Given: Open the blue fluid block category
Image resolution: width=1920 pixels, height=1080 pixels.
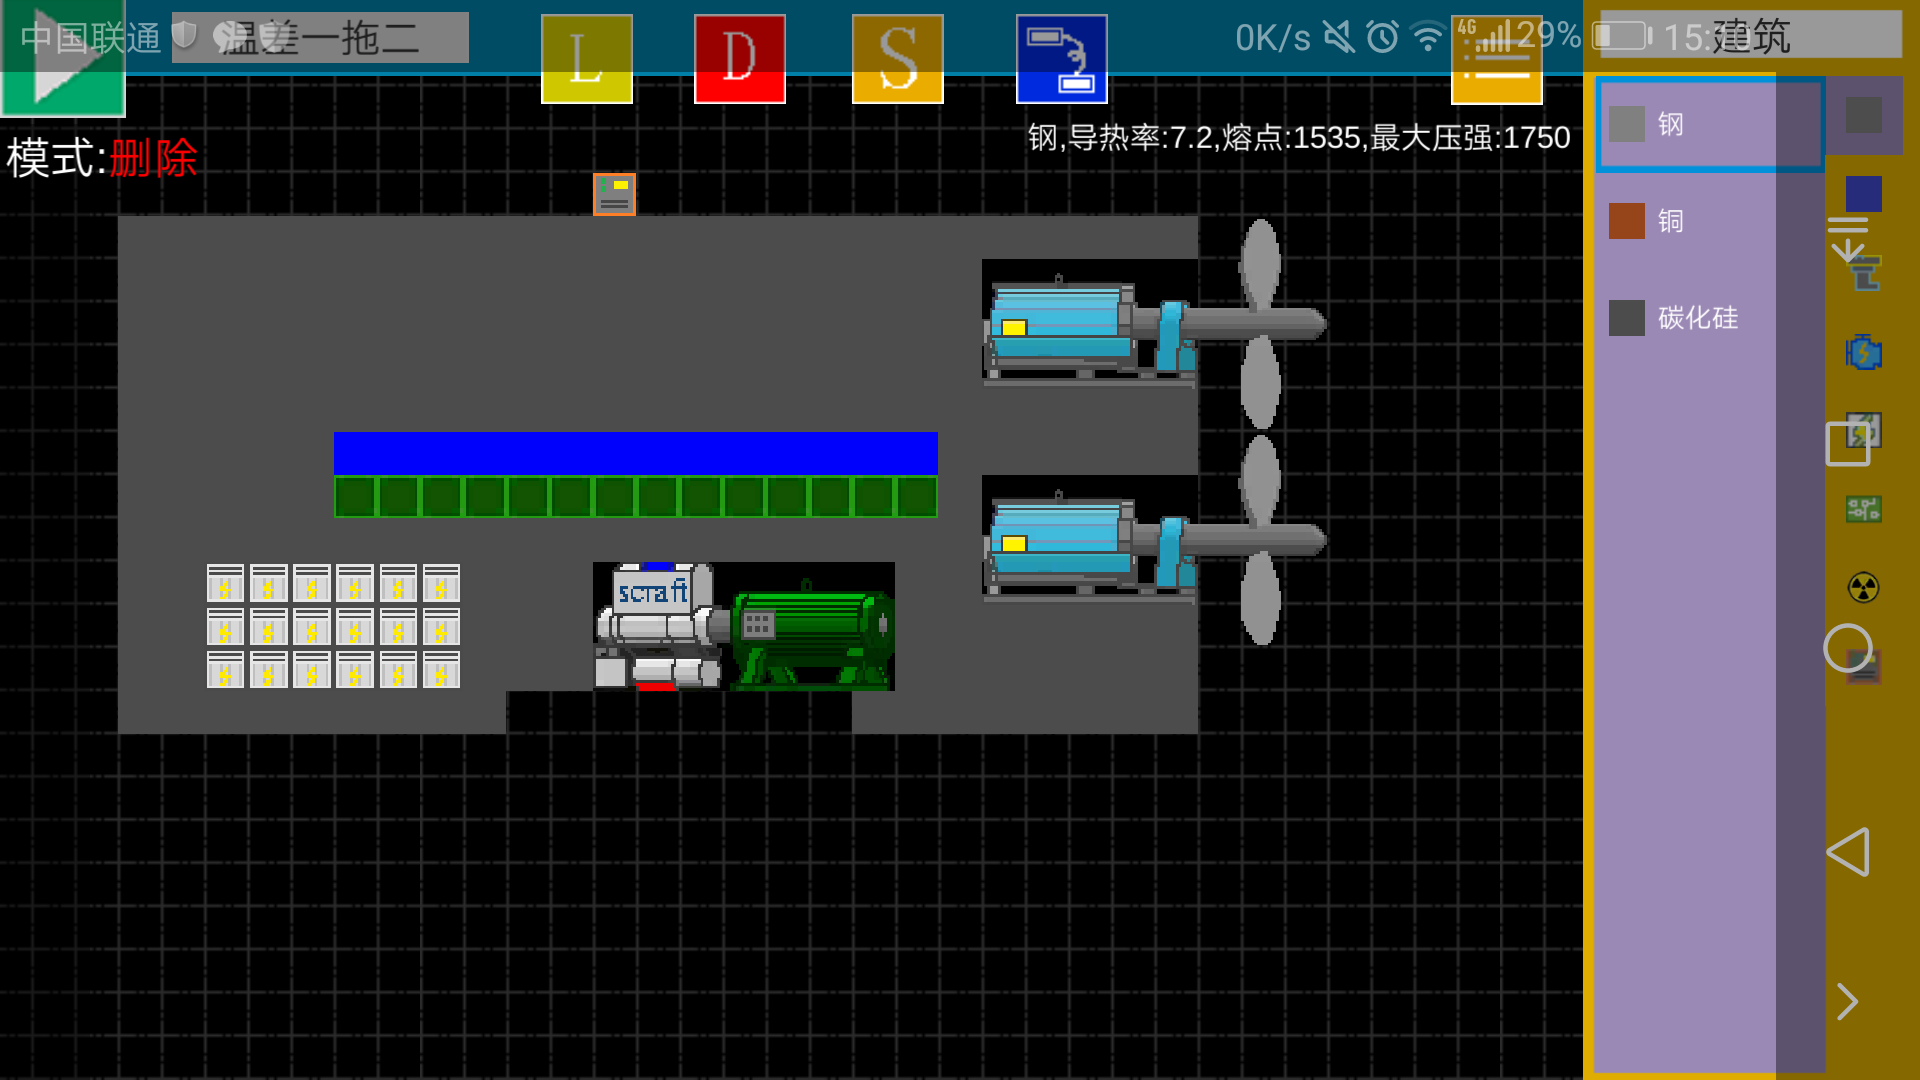Looking at the screenshot, I should coord(1864,193).
